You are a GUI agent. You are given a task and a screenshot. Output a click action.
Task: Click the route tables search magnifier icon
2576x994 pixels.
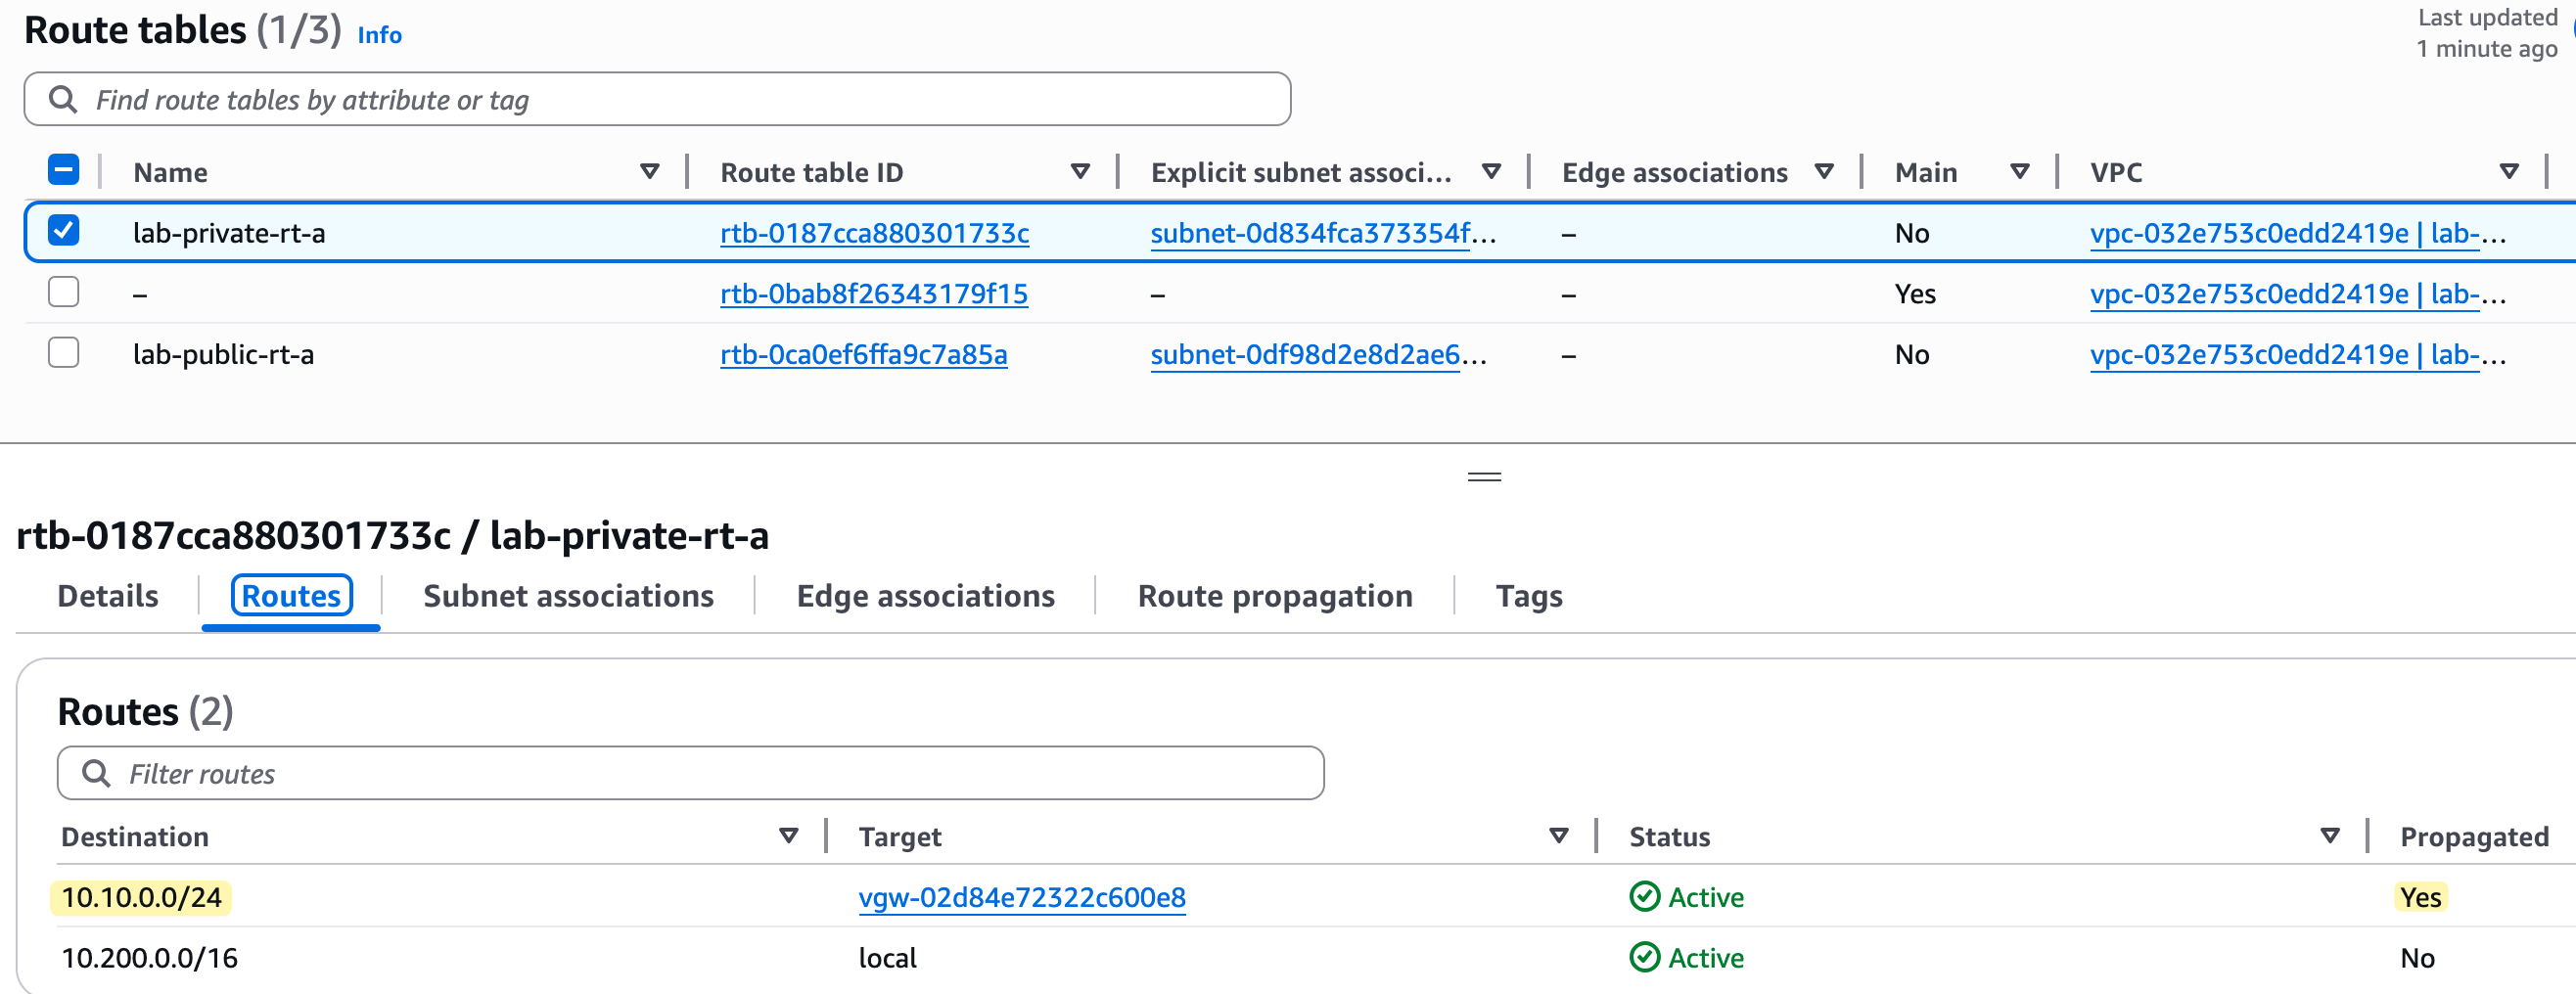(63, 99)
